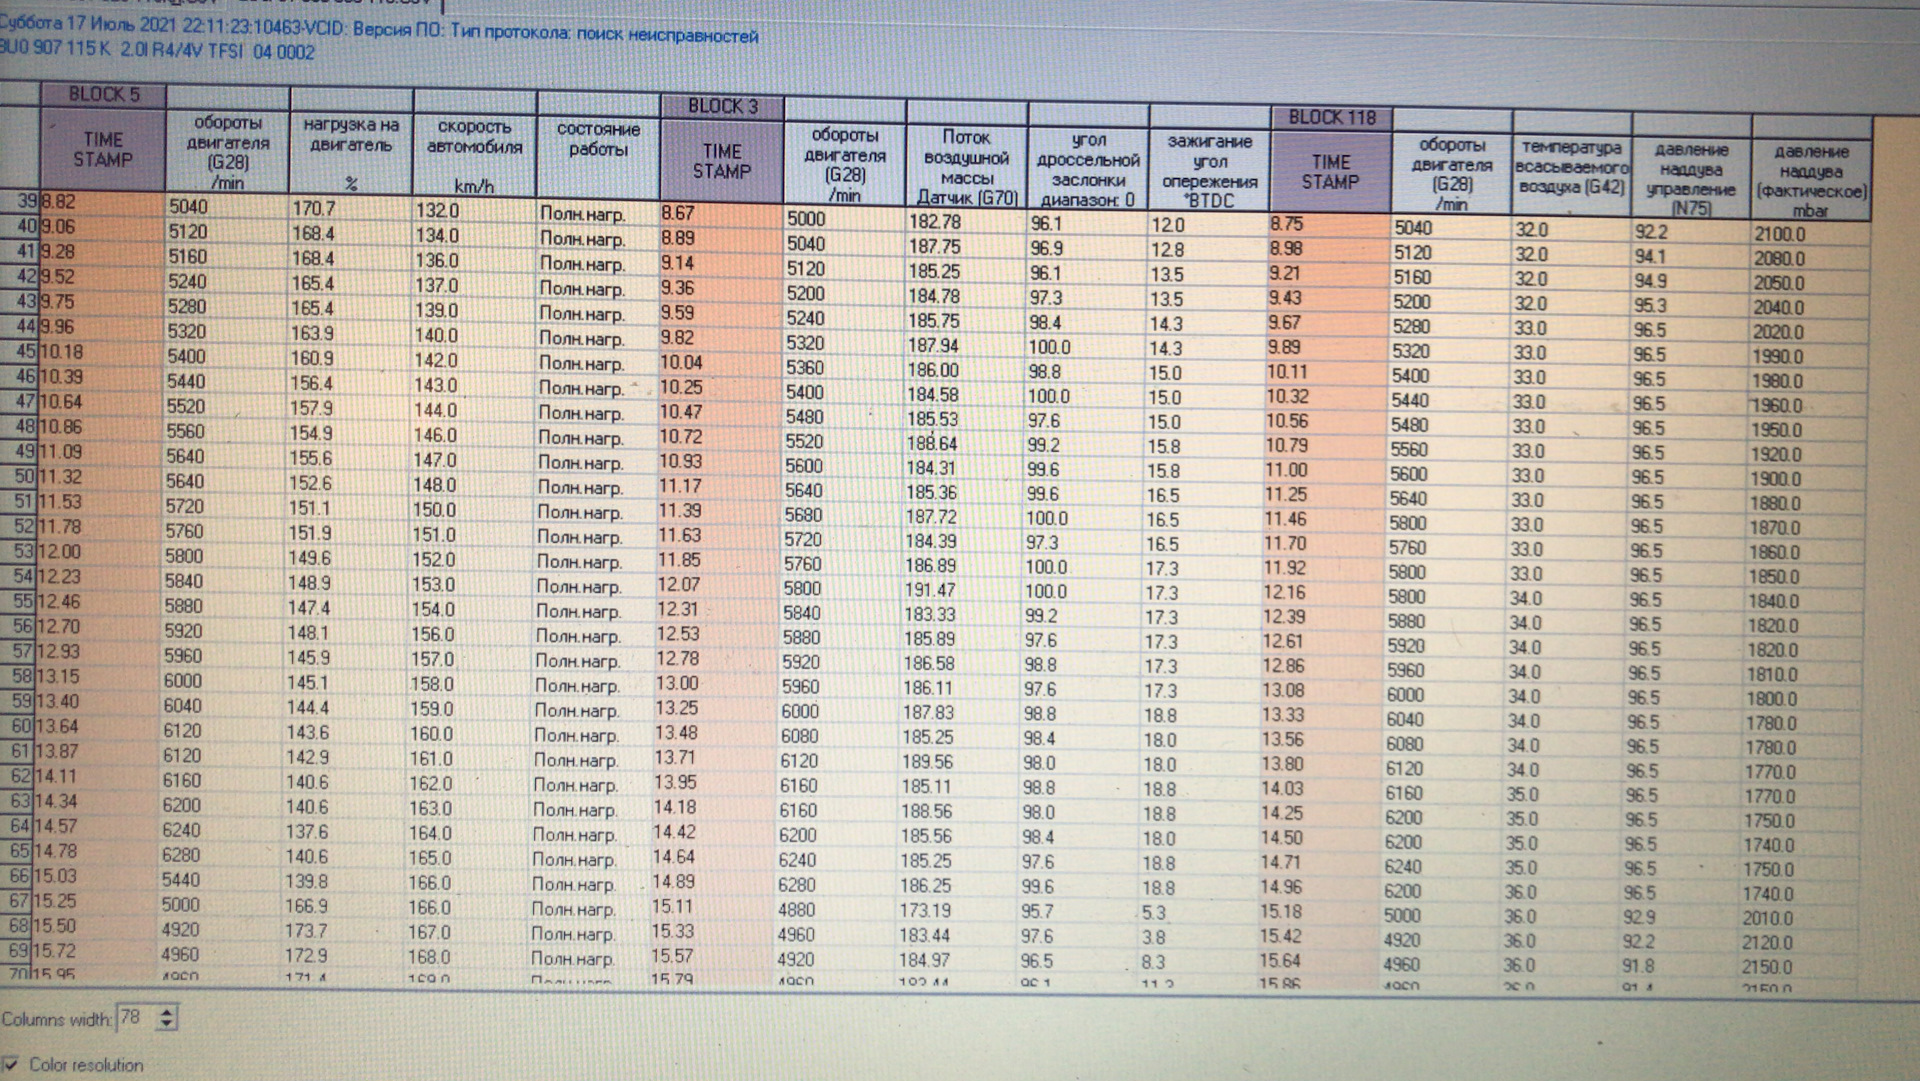Click the ignition angle value 12.8
The height and width of the screenshot is (1081, 1920).
1167,250
